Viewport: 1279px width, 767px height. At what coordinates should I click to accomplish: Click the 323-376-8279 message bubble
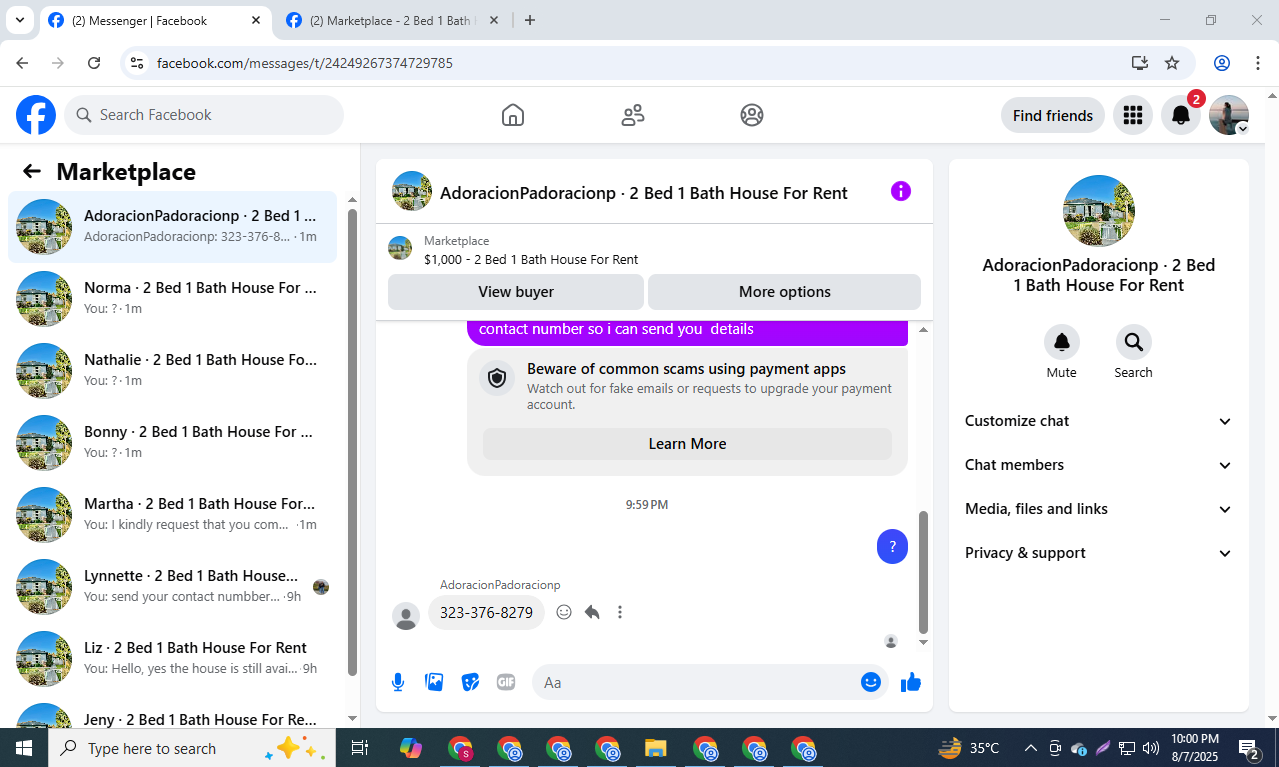486,612
